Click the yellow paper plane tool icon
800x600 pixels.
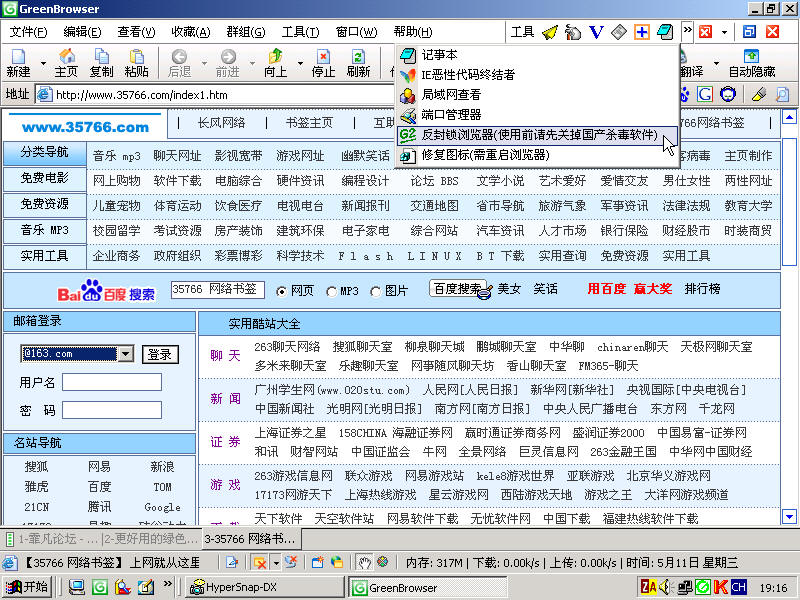(550, 32)
